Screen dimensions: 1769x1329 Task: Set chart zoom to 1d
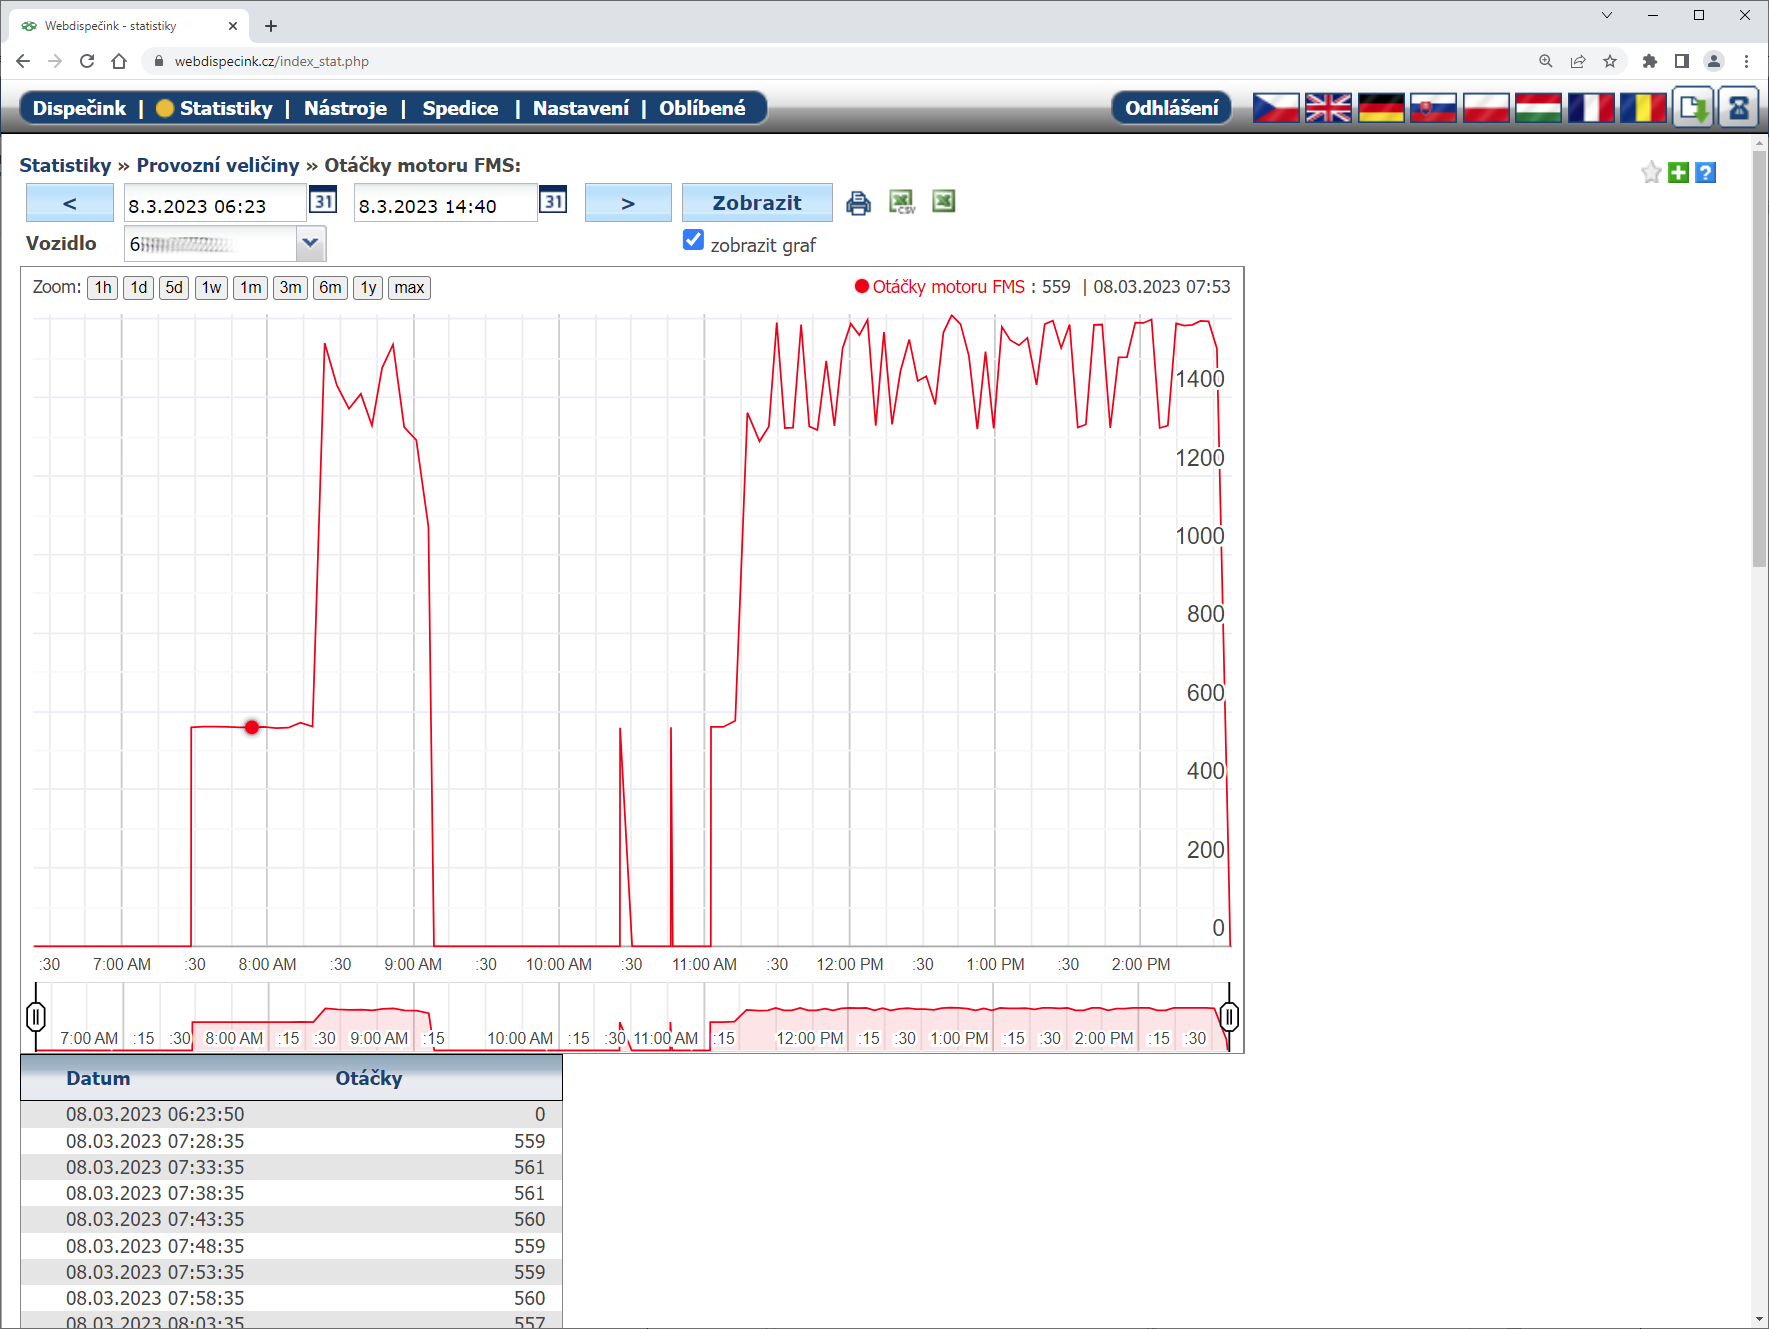point(138,288)
